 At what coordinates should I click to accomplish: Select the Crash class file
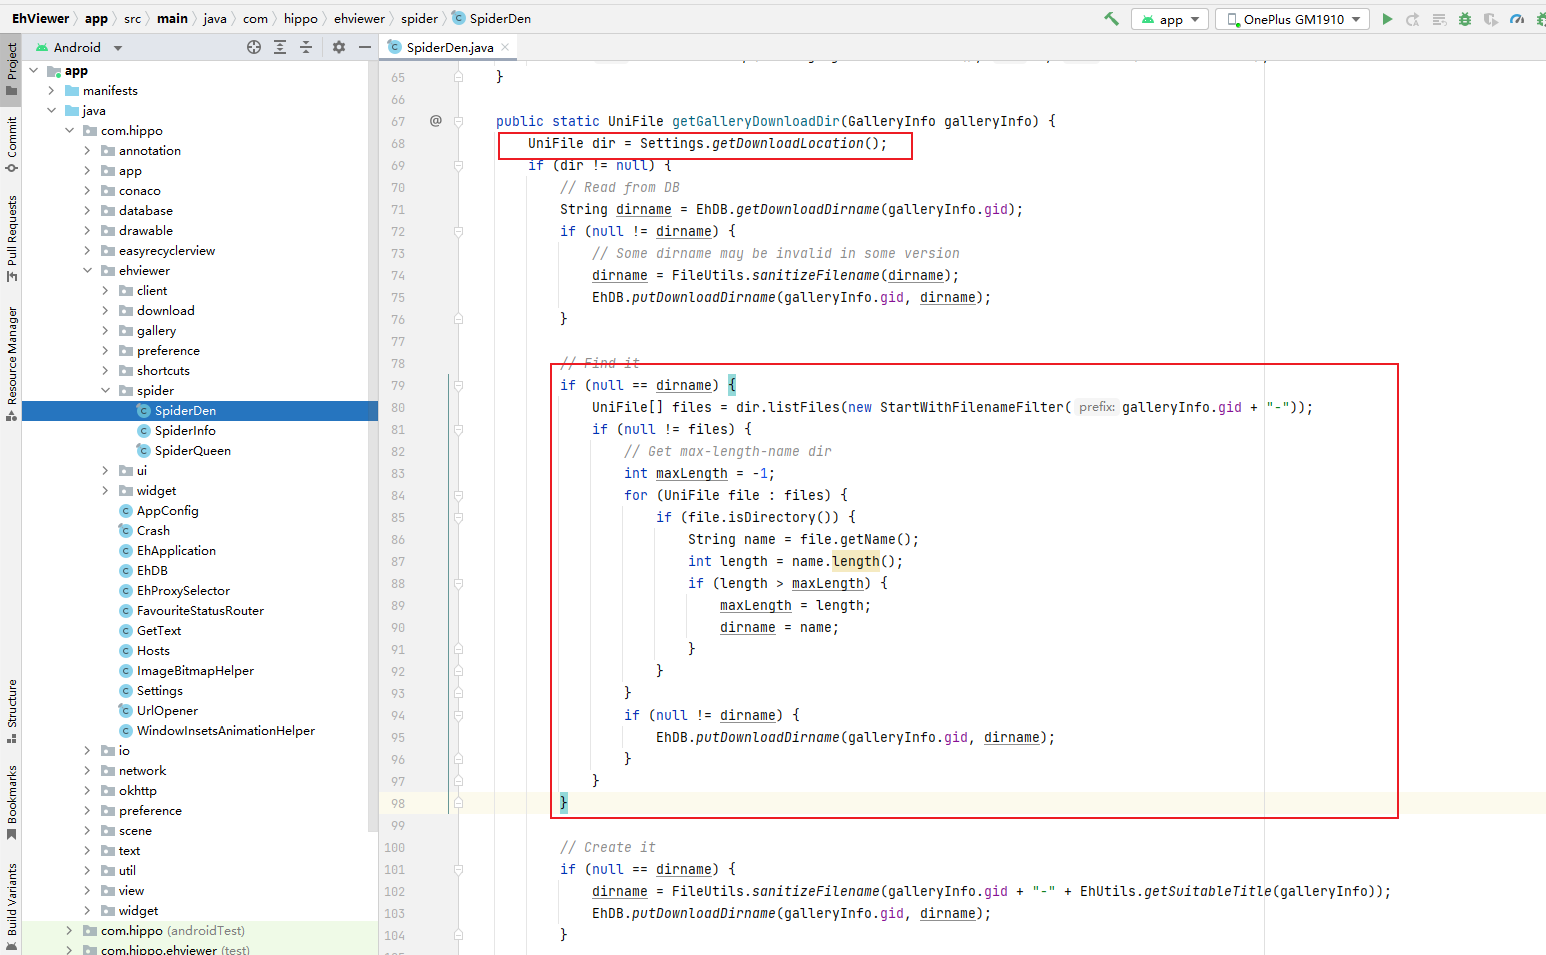click(153, 531)
